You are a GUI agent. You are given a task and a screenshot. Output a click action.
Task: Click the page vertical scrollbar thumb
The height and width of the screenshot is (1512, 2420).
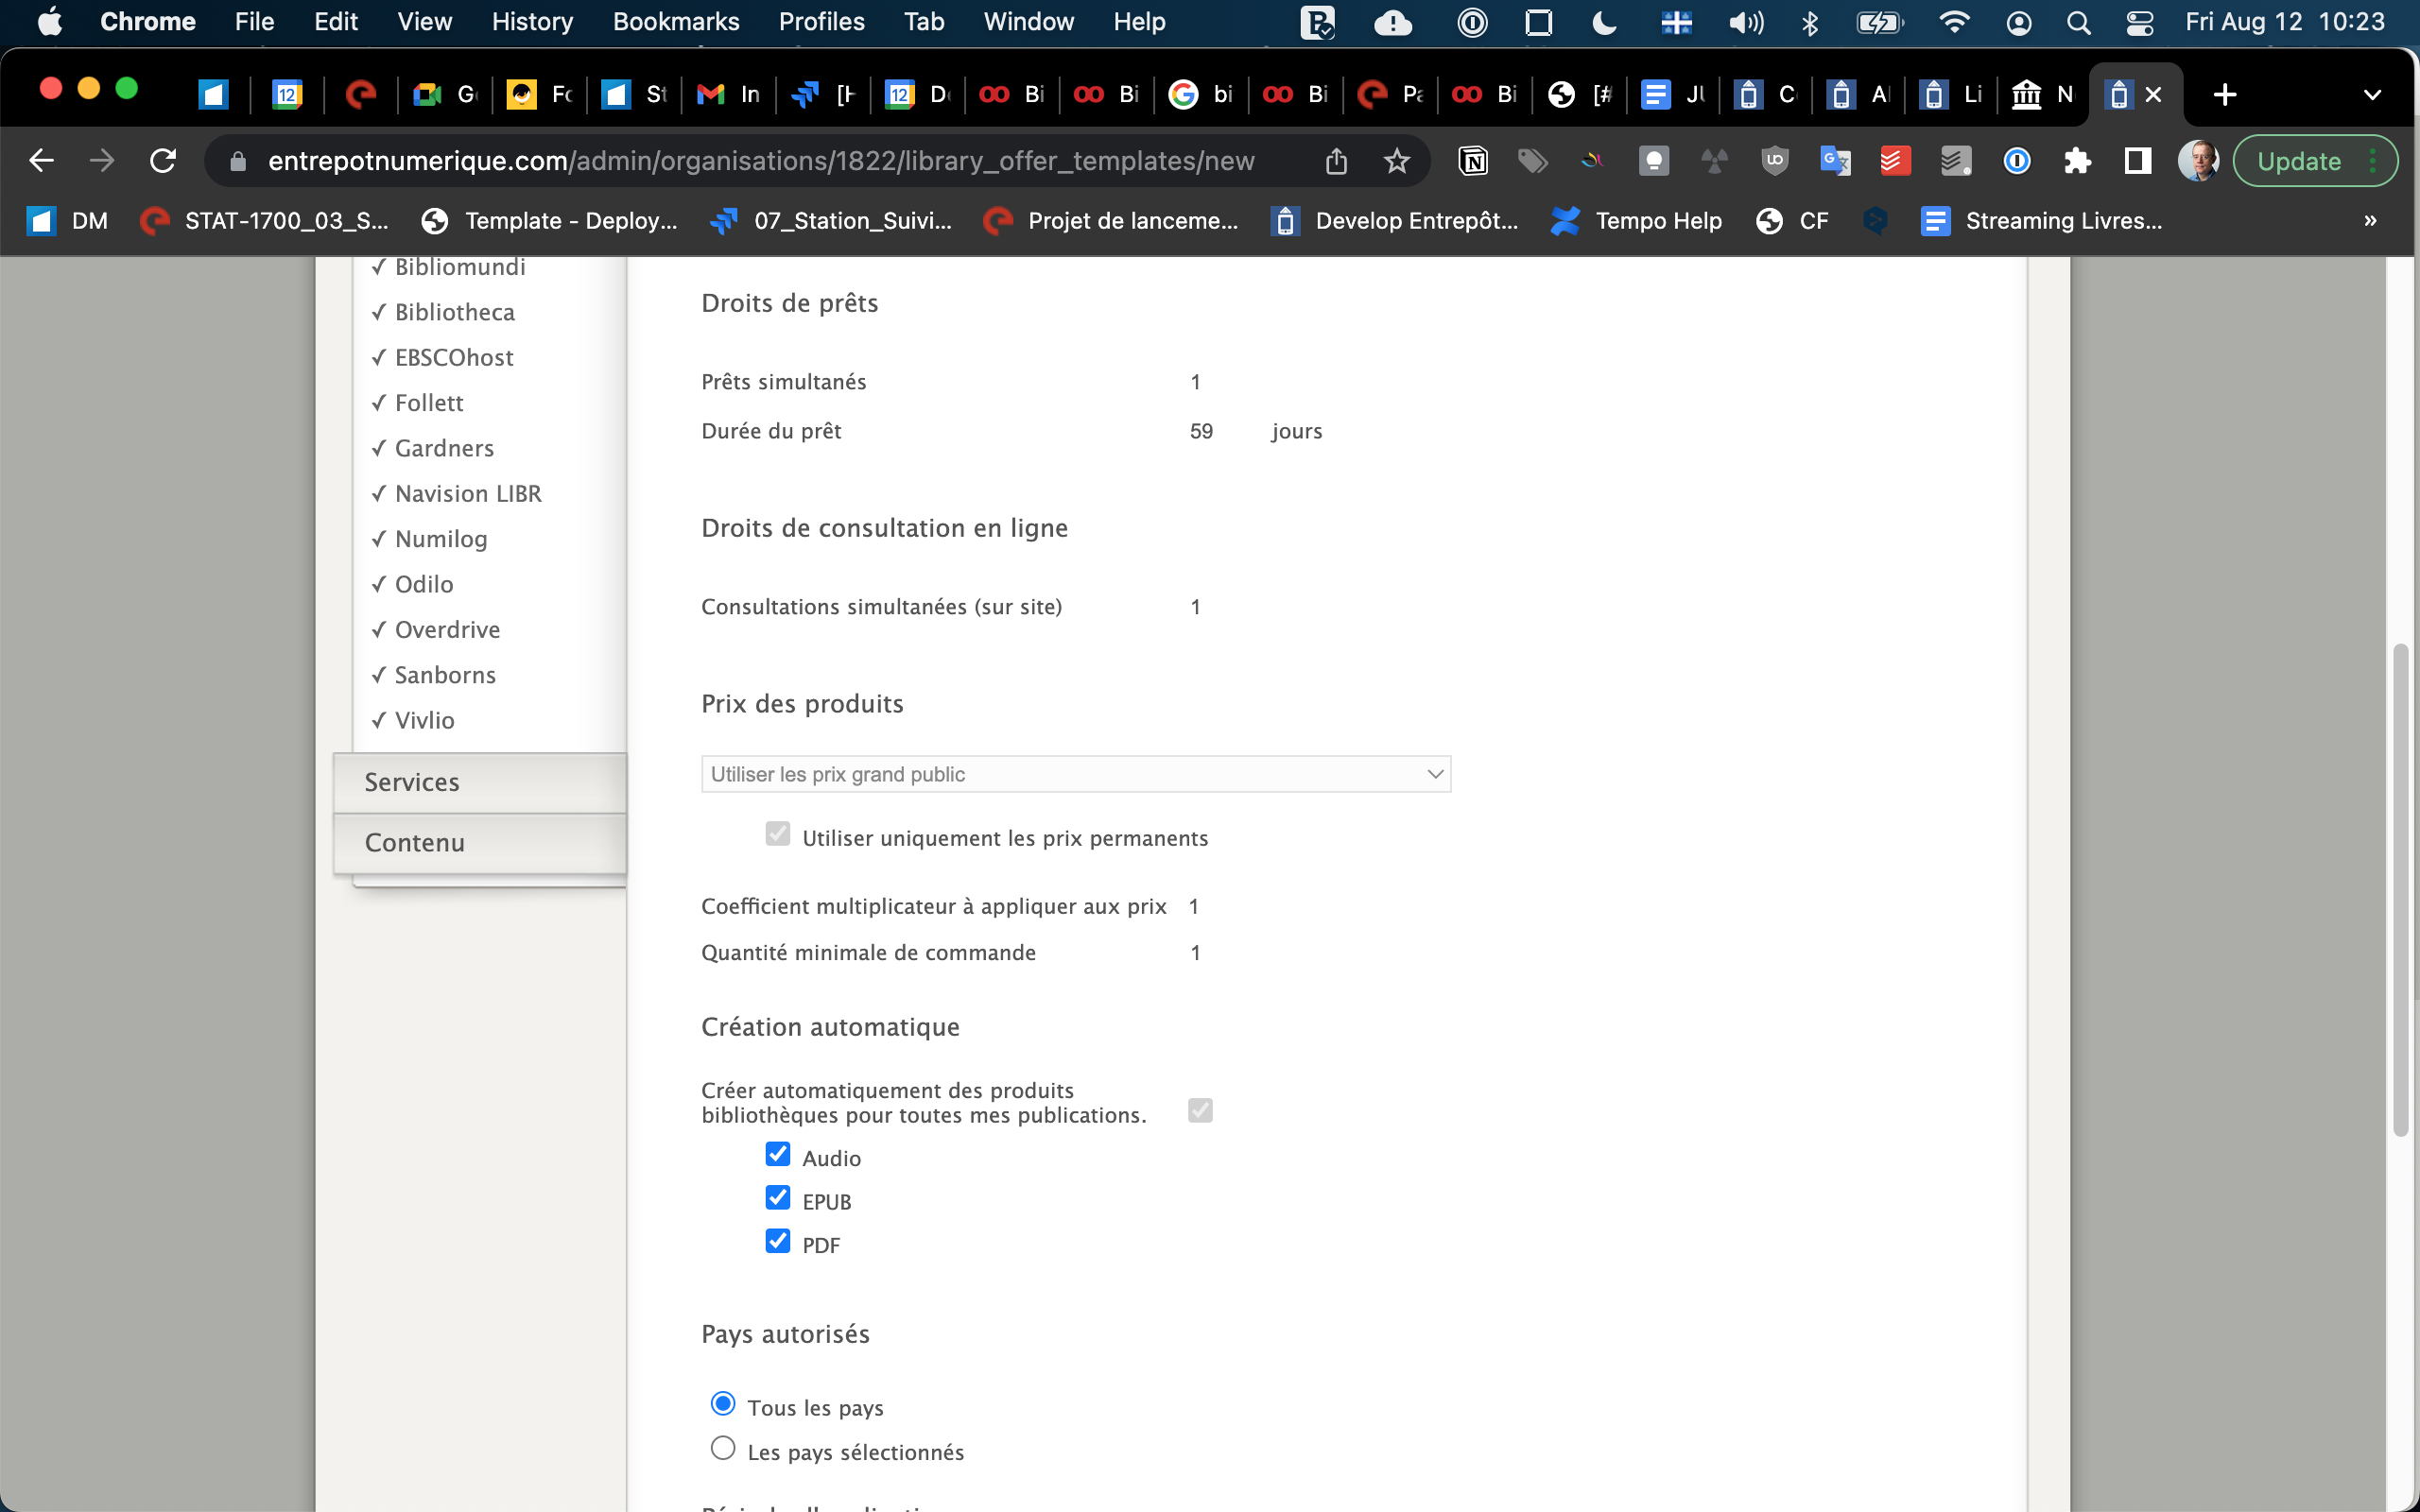pos(2400,890)
